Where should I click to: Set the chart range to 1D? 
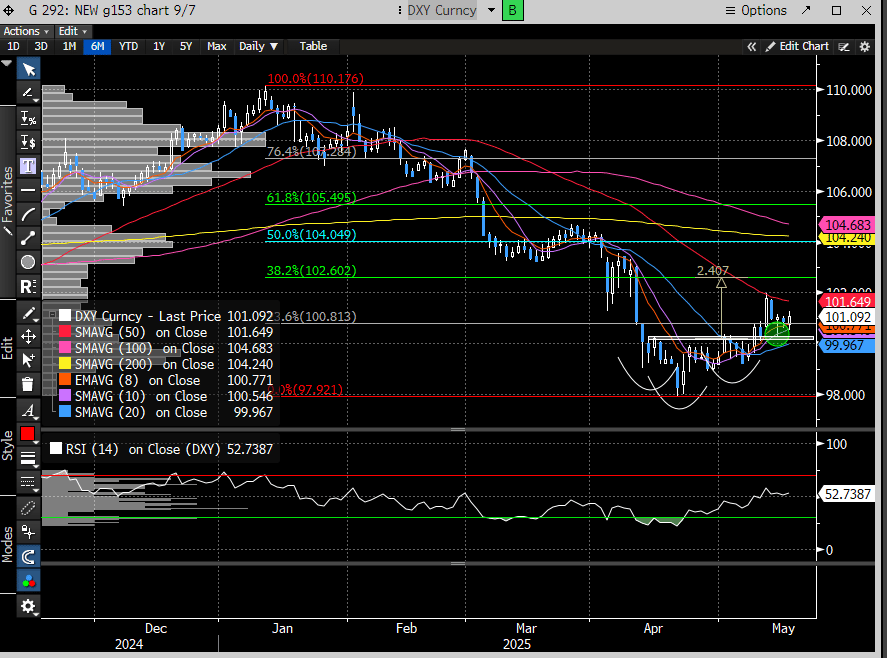coord(13,46)
